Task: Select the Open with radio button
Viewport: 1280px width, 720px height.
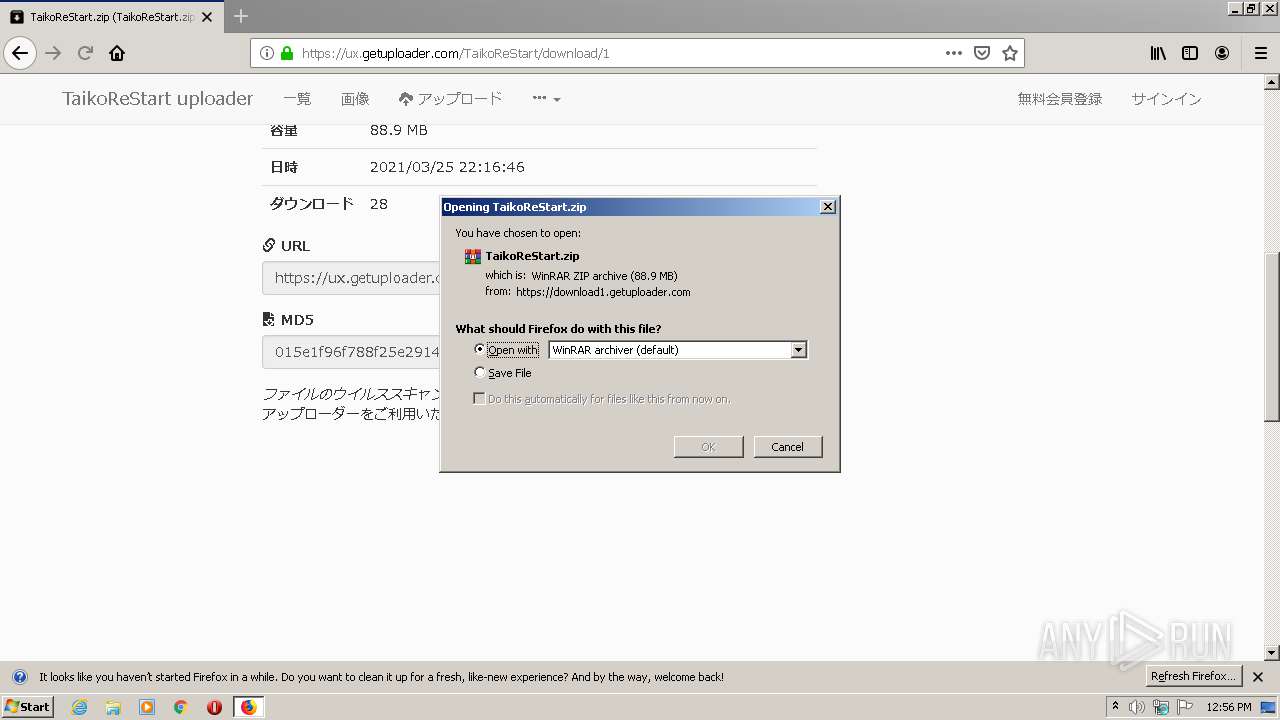Action: point(480,350)
